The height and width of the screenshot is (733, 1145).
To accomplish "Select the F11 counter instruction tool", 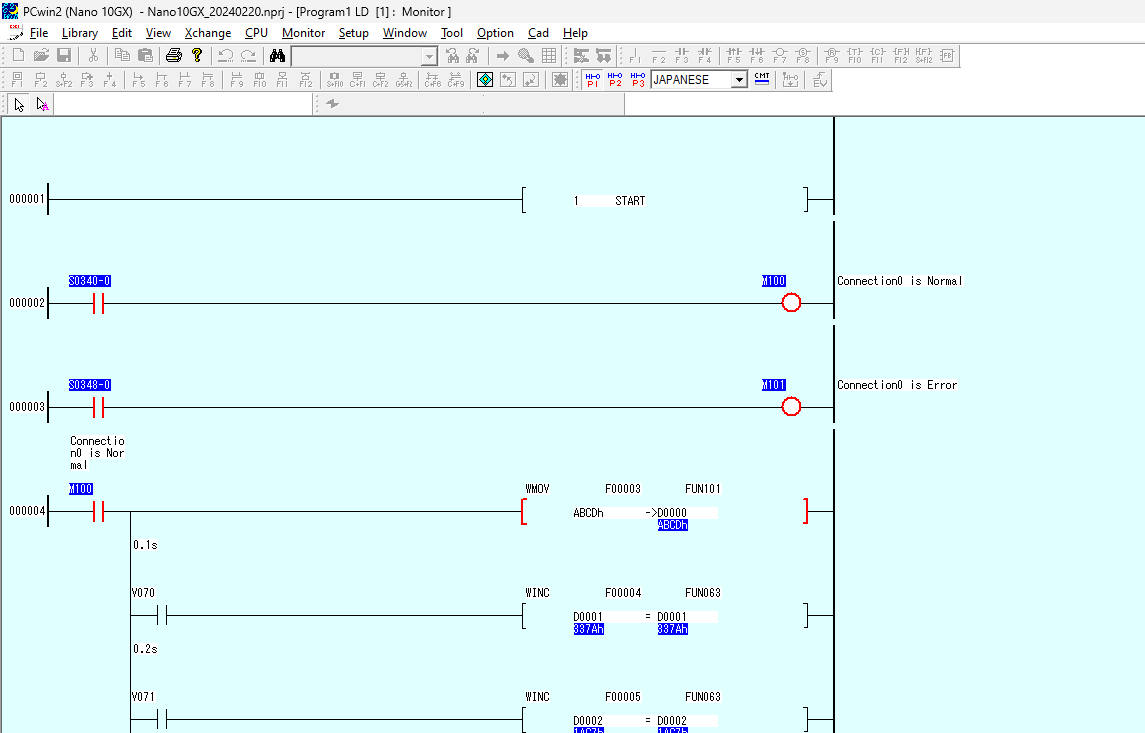I will point(877,55).
